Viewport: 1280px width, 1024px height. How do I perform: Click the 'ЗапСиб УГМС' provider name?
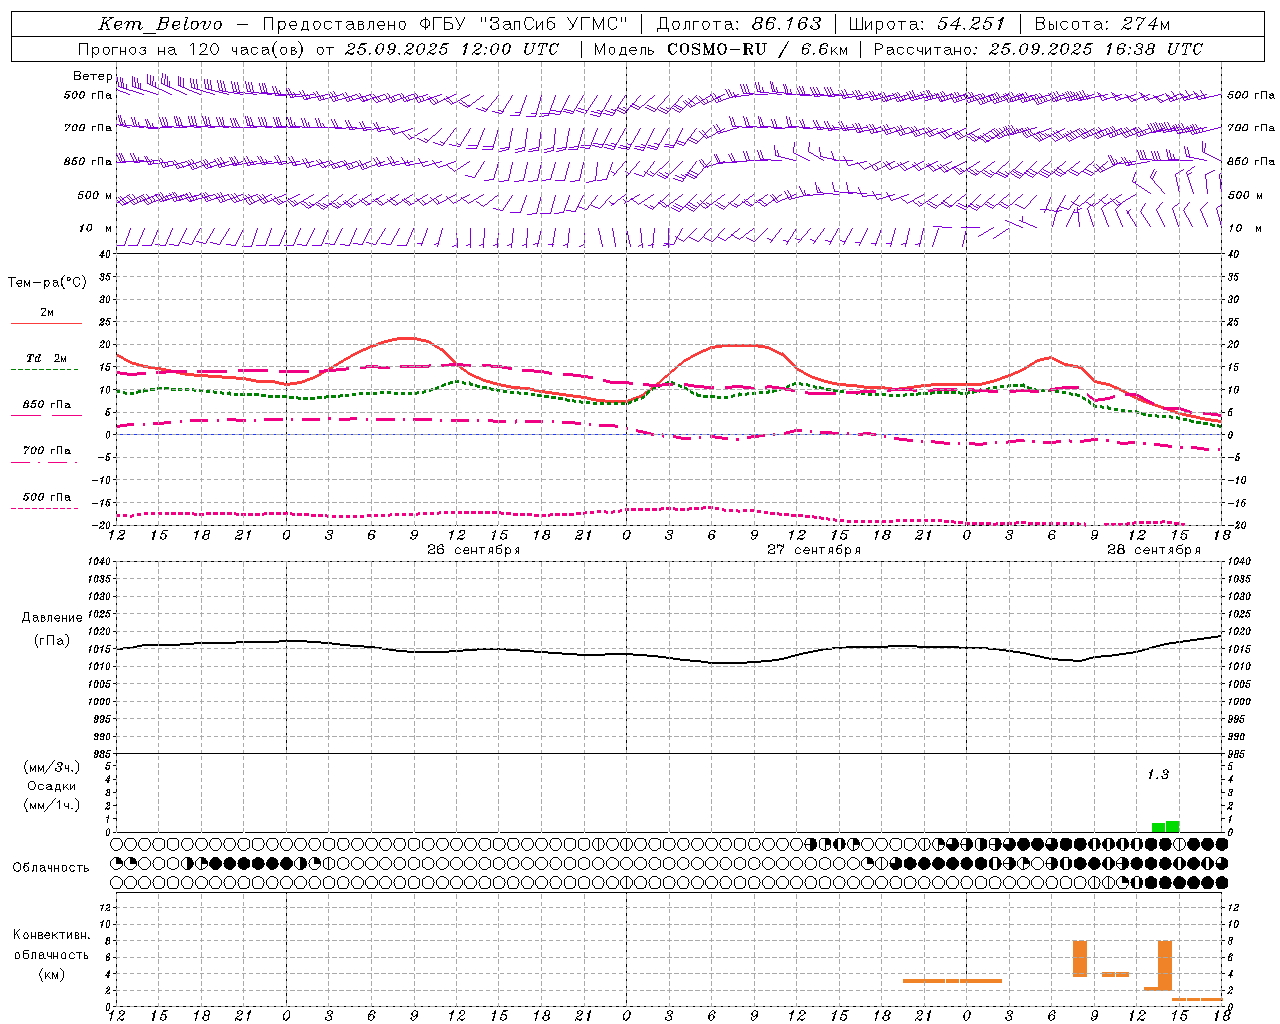click(554, 24)
